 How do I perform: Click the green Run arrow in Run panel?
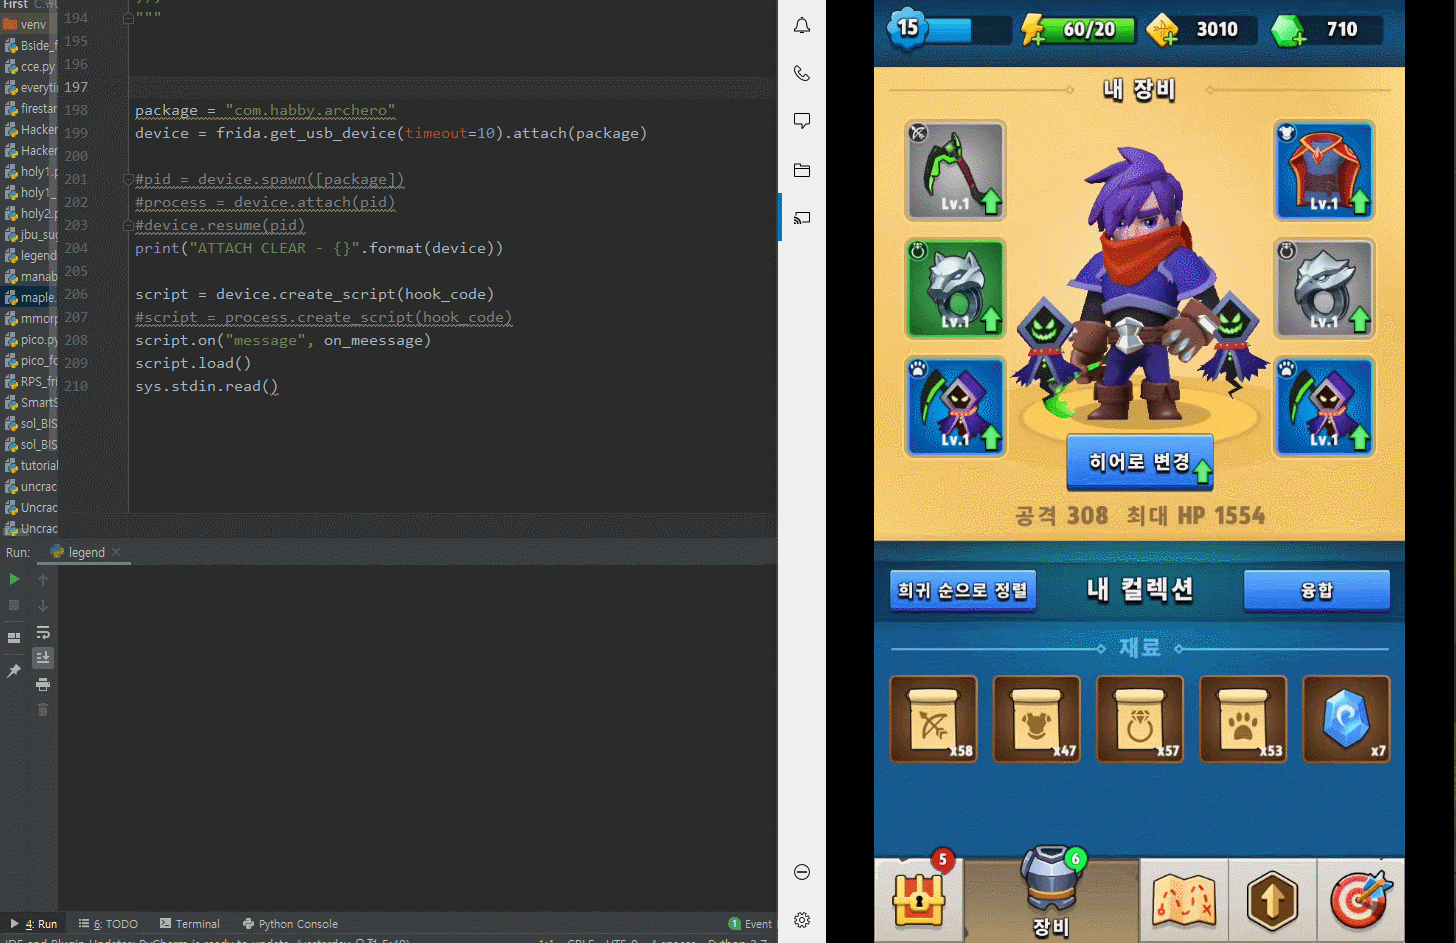(14, 579)
